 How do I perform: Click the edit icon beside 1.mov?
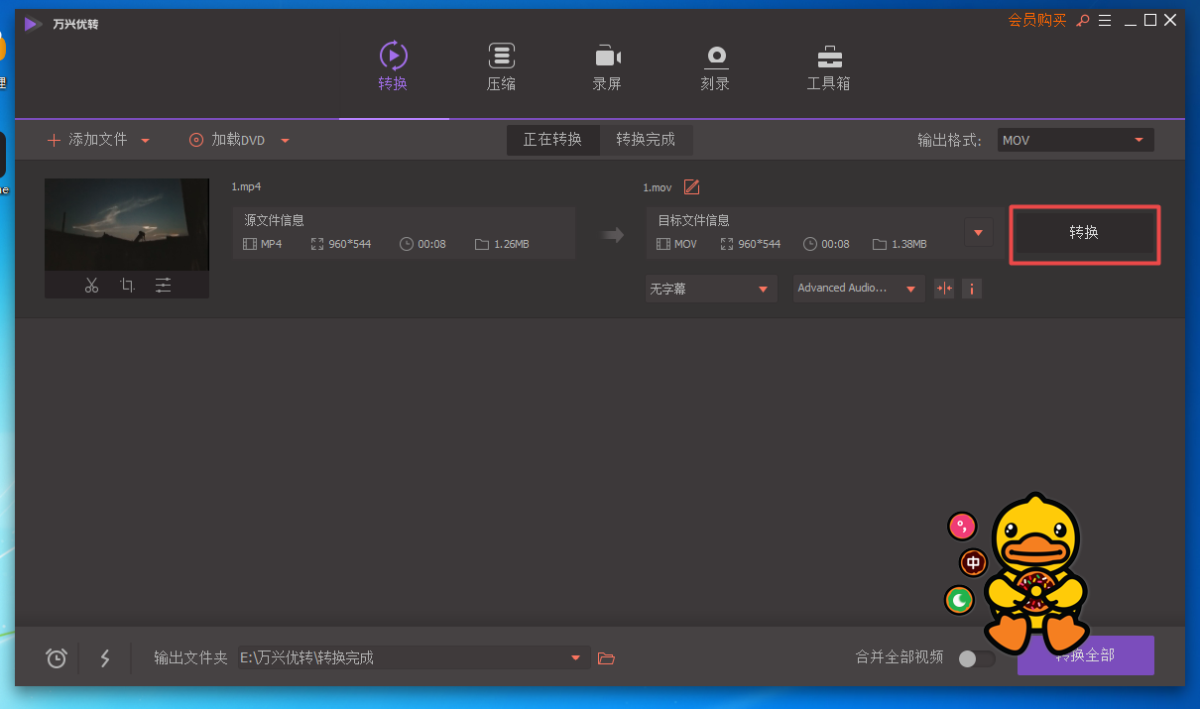pyautogui.click(x=691, y=187)
